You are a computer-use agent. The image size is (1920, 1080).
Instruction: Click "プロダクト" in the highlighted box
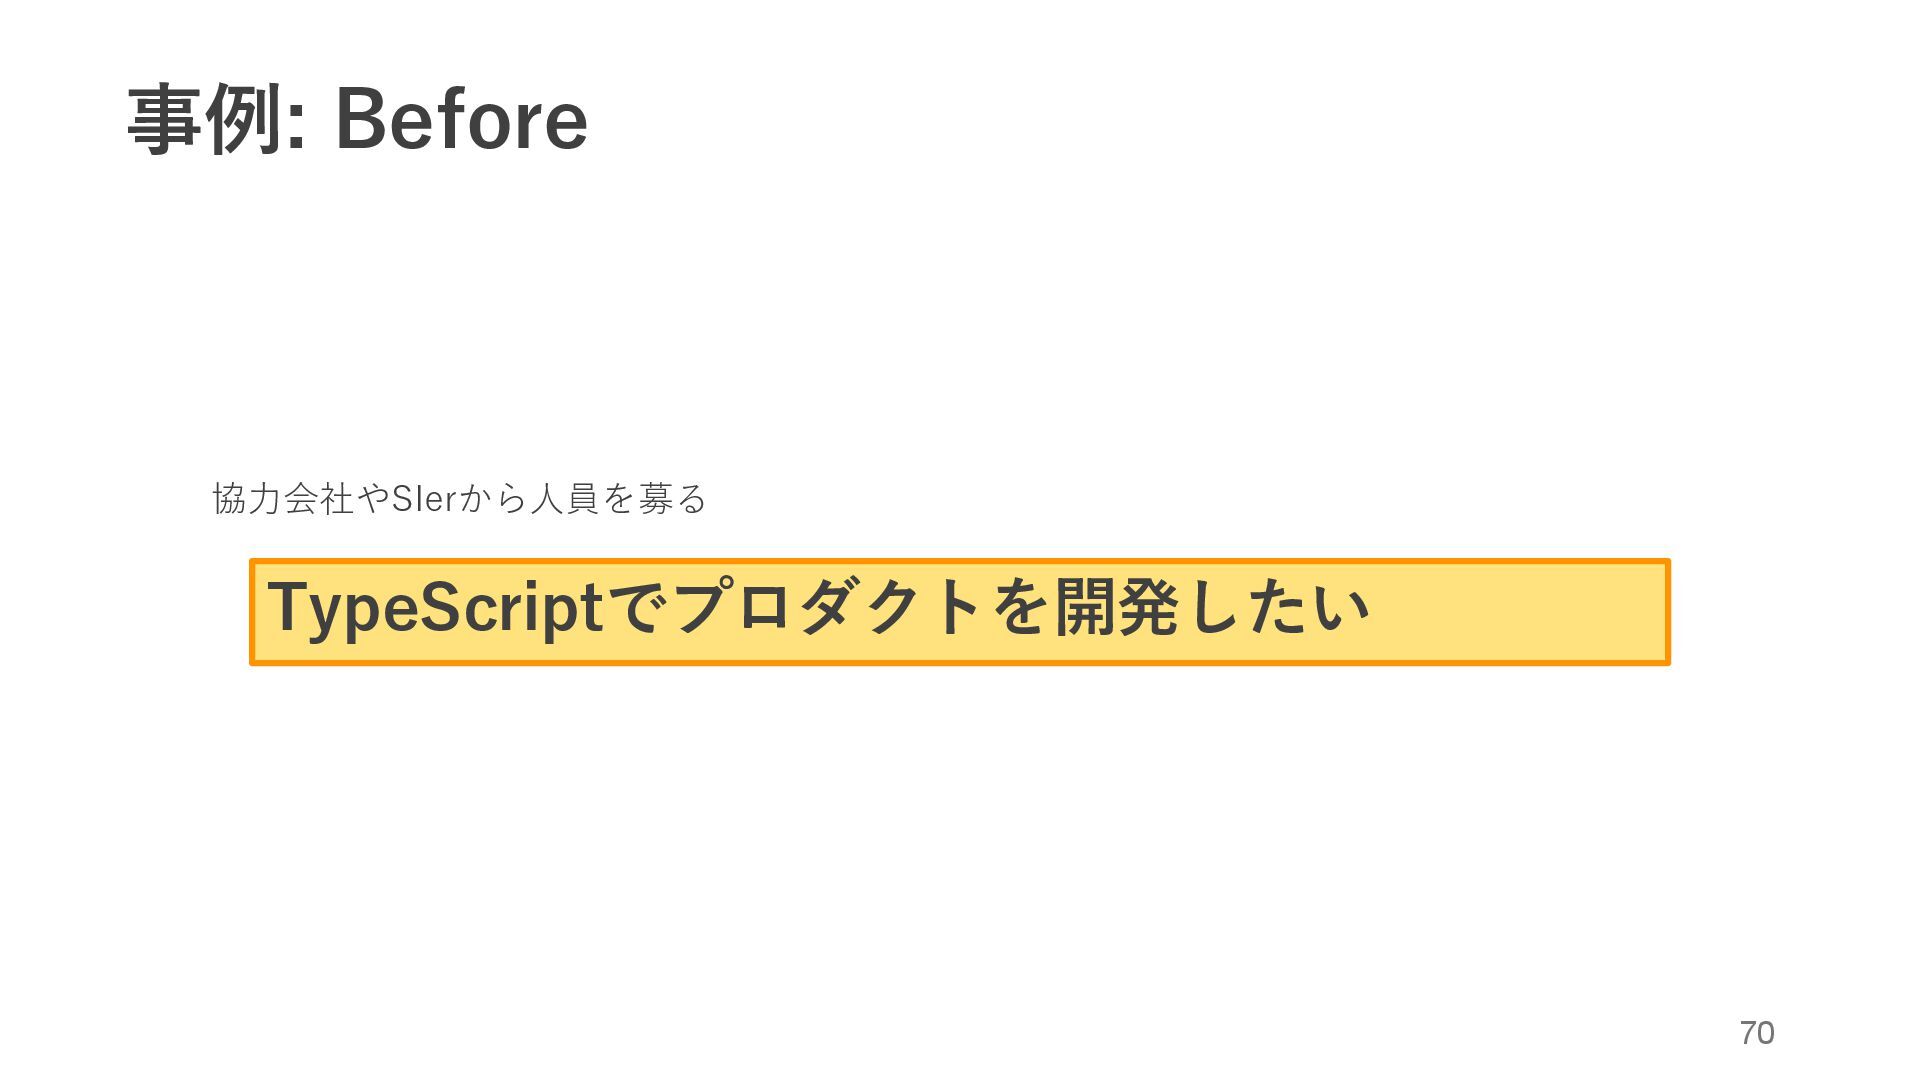coord(827,607)
